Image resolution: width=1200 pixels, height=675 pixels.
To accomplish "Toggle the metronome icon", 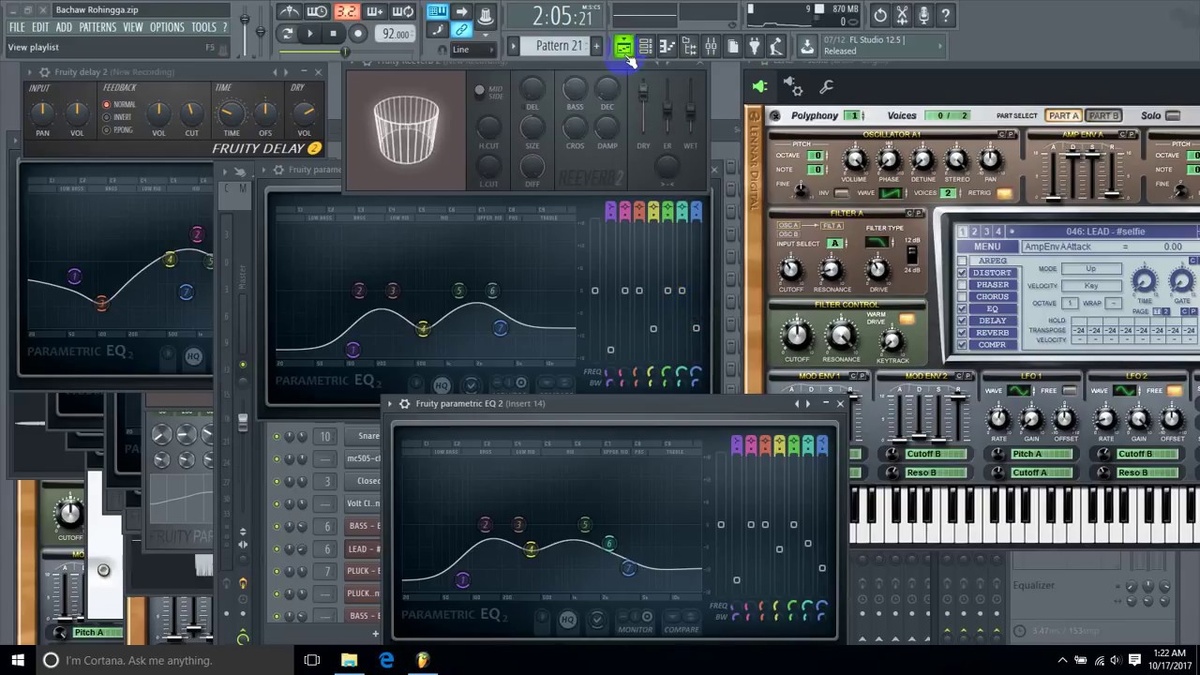I will [x=289, y=11].
